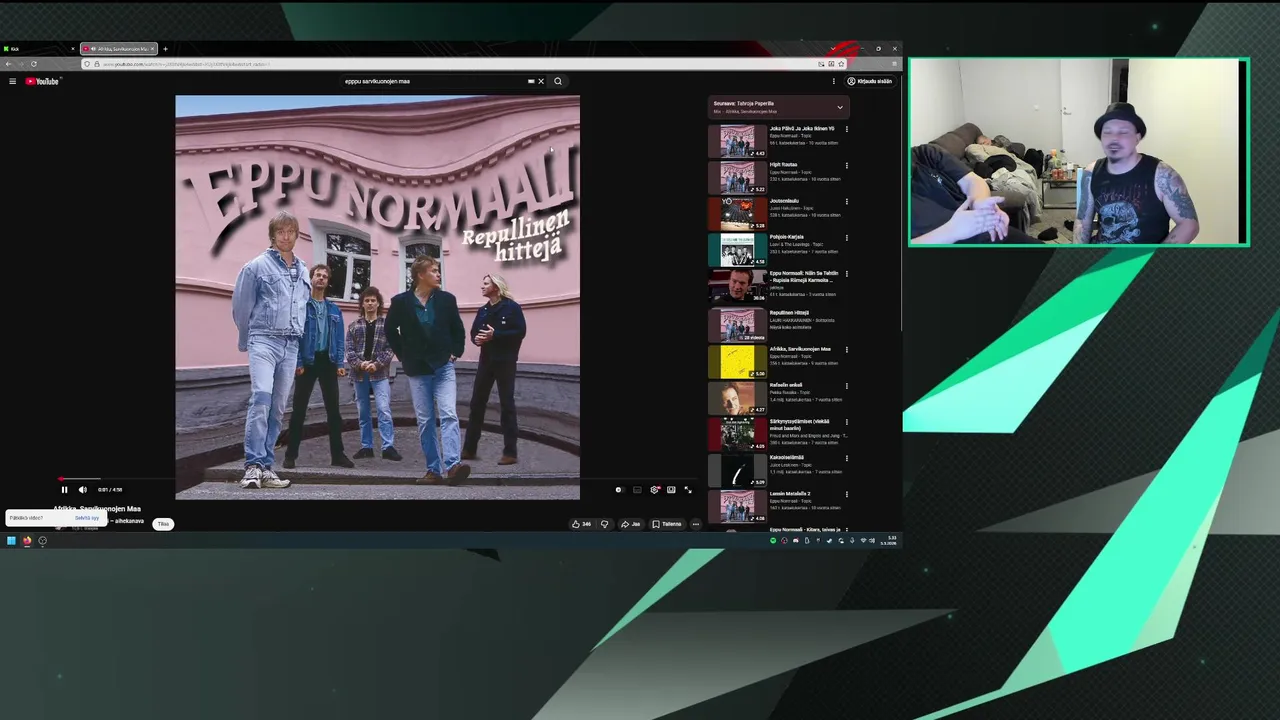Image resolution: width=1280 pixels, height=720 pixels.
Task: Open options menu for Näin Se Tehtiin video
Action: click(847, 273)
